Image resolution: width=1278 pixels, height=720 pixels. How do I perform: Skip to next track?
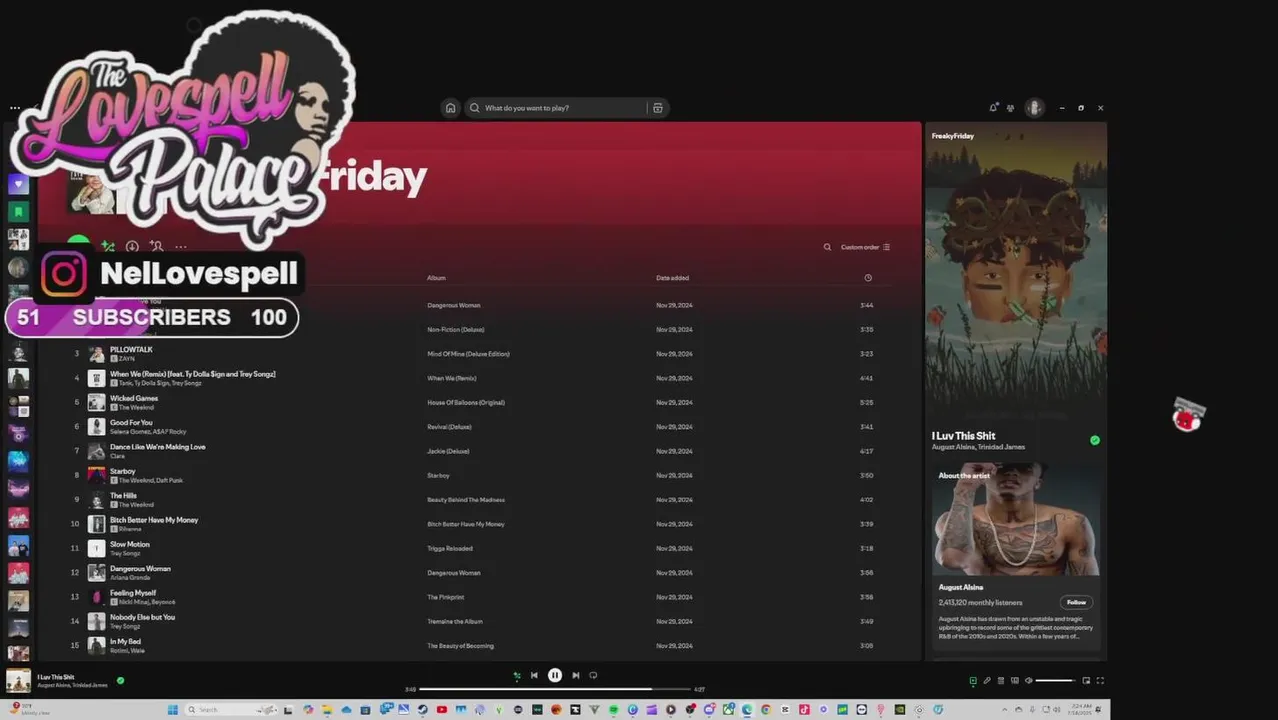click(x=575, y=675)
